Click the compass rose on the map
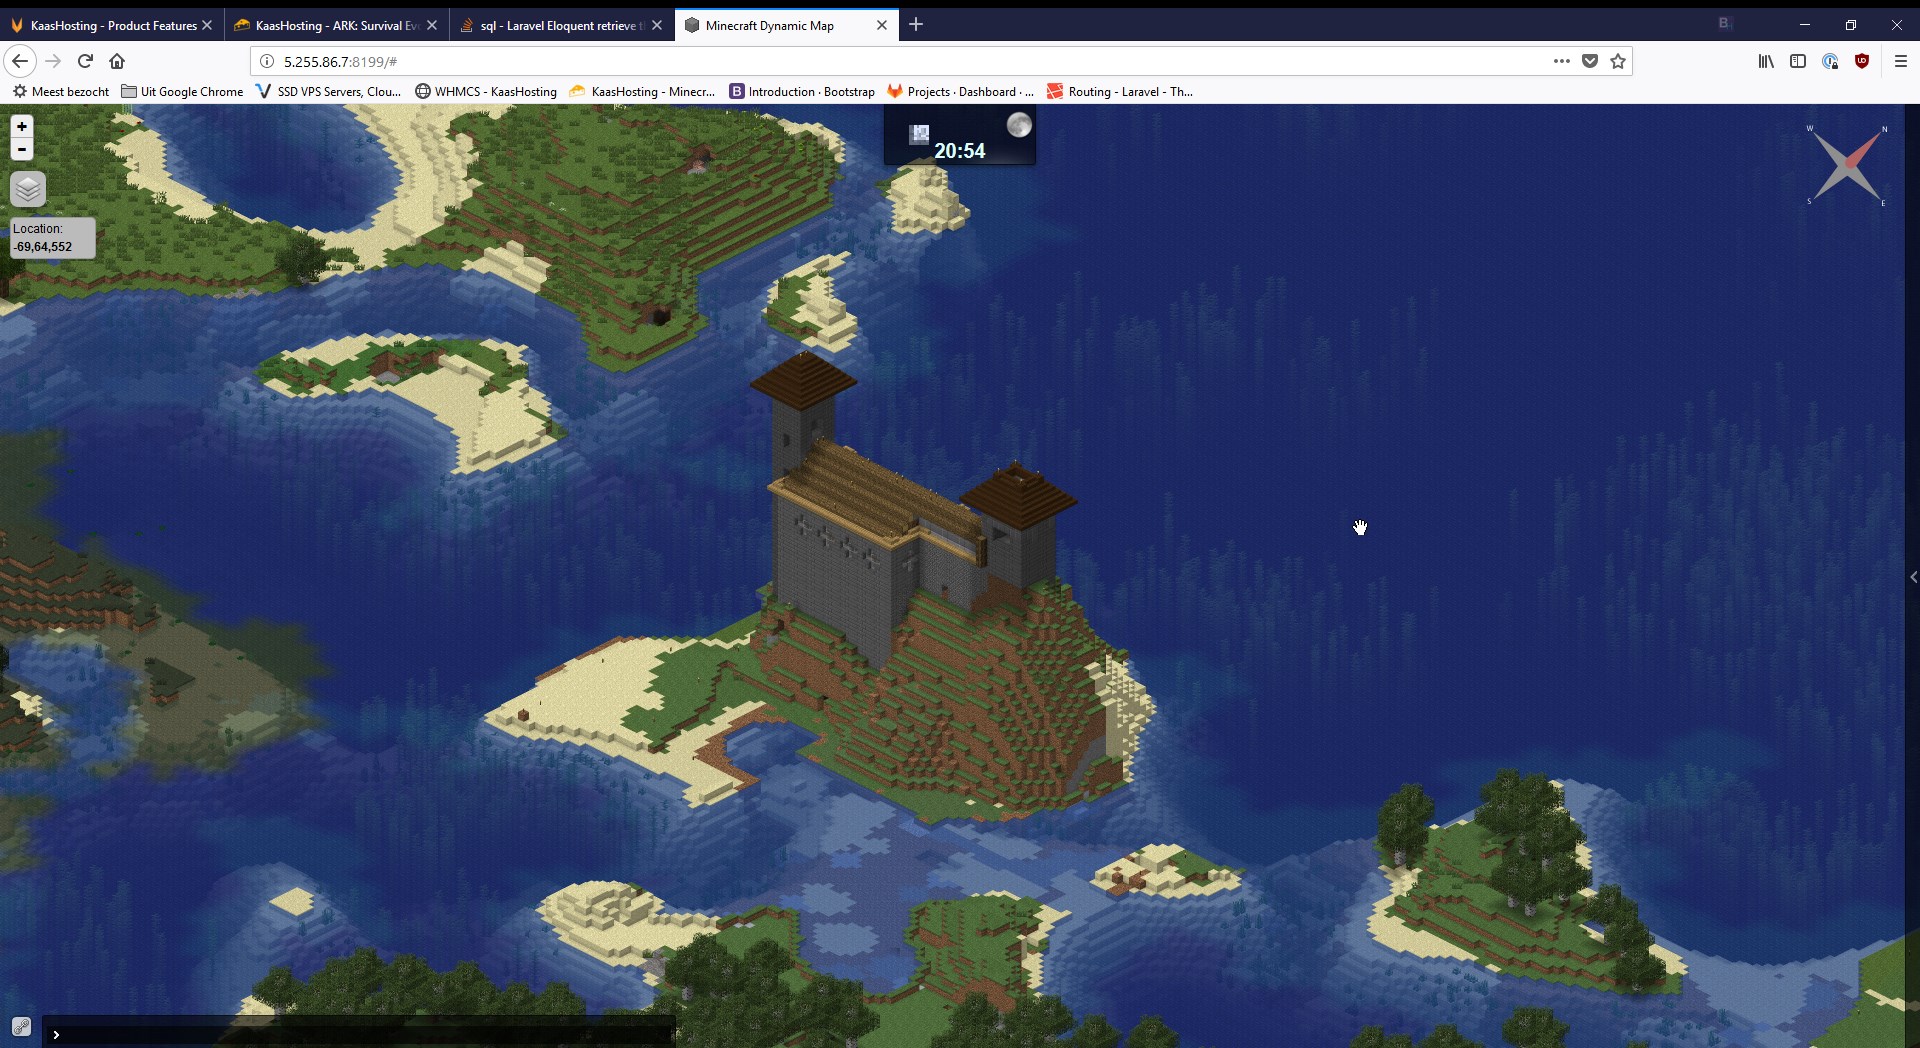The width and height of the screenshot is (1920, 1048). coord(1847,165)
